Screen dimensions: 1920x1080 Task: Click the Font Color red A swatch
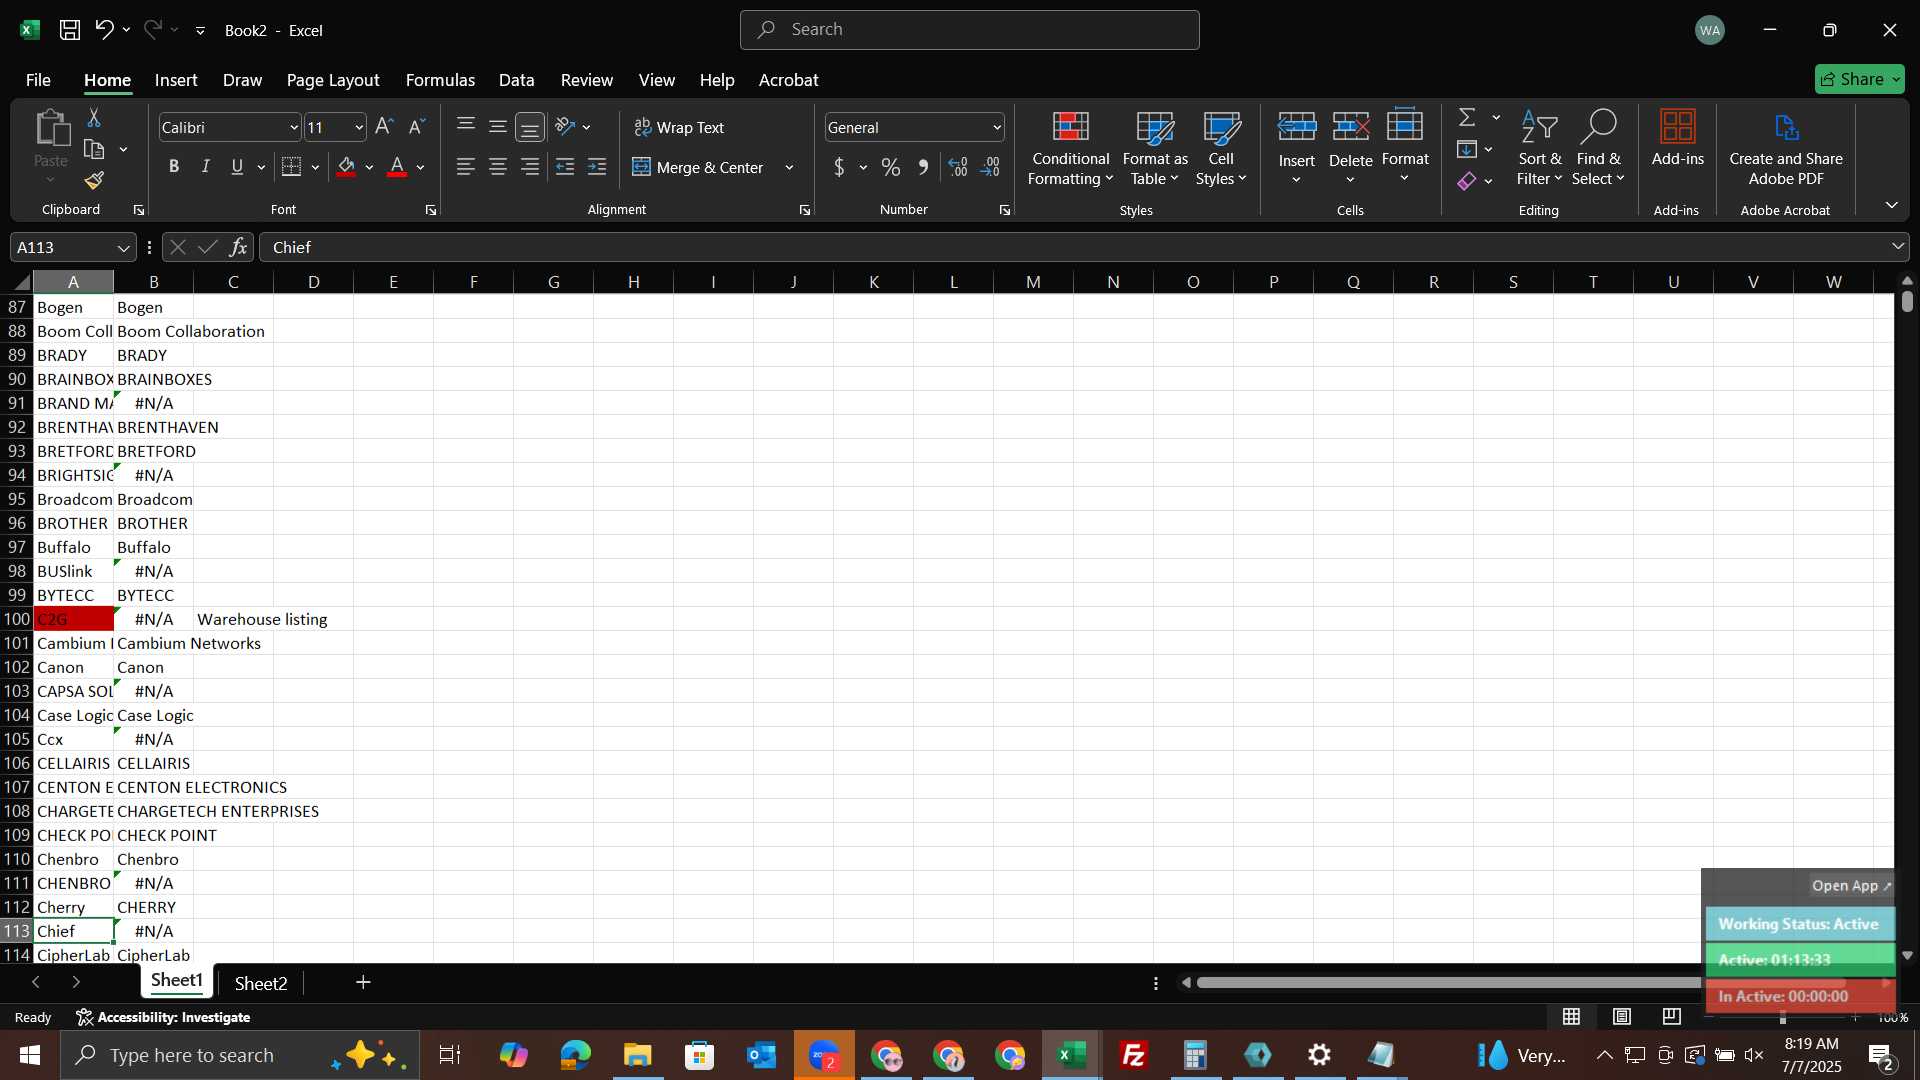pyautogui.click(x=397, y=167)
